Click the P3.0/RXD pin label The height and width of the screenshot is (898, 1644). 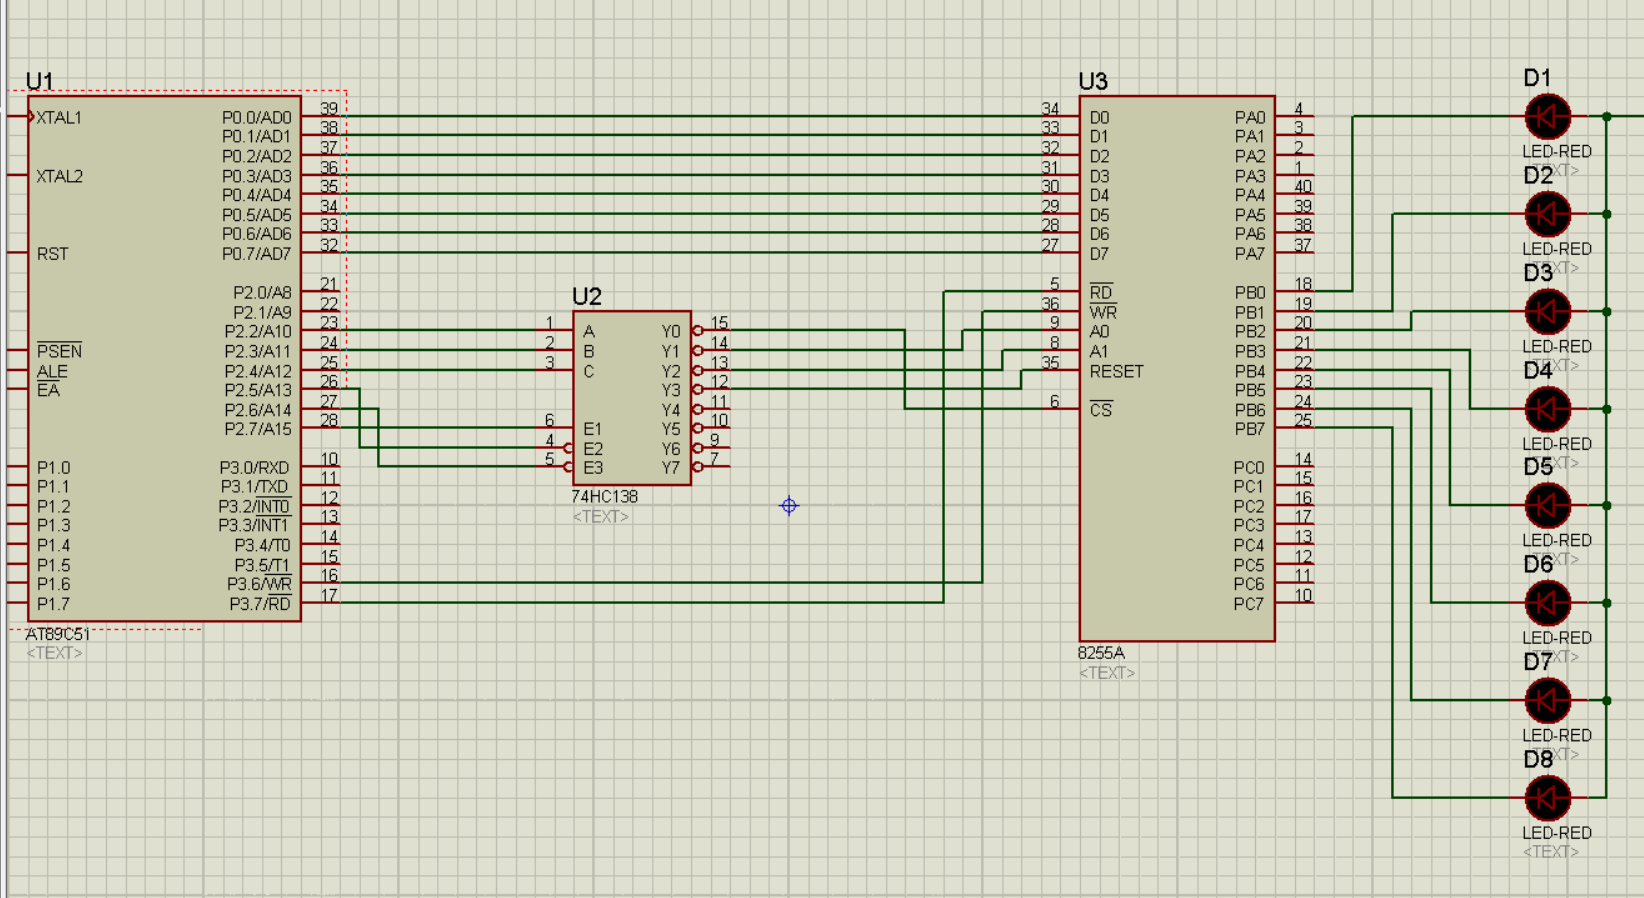(255, 468)
